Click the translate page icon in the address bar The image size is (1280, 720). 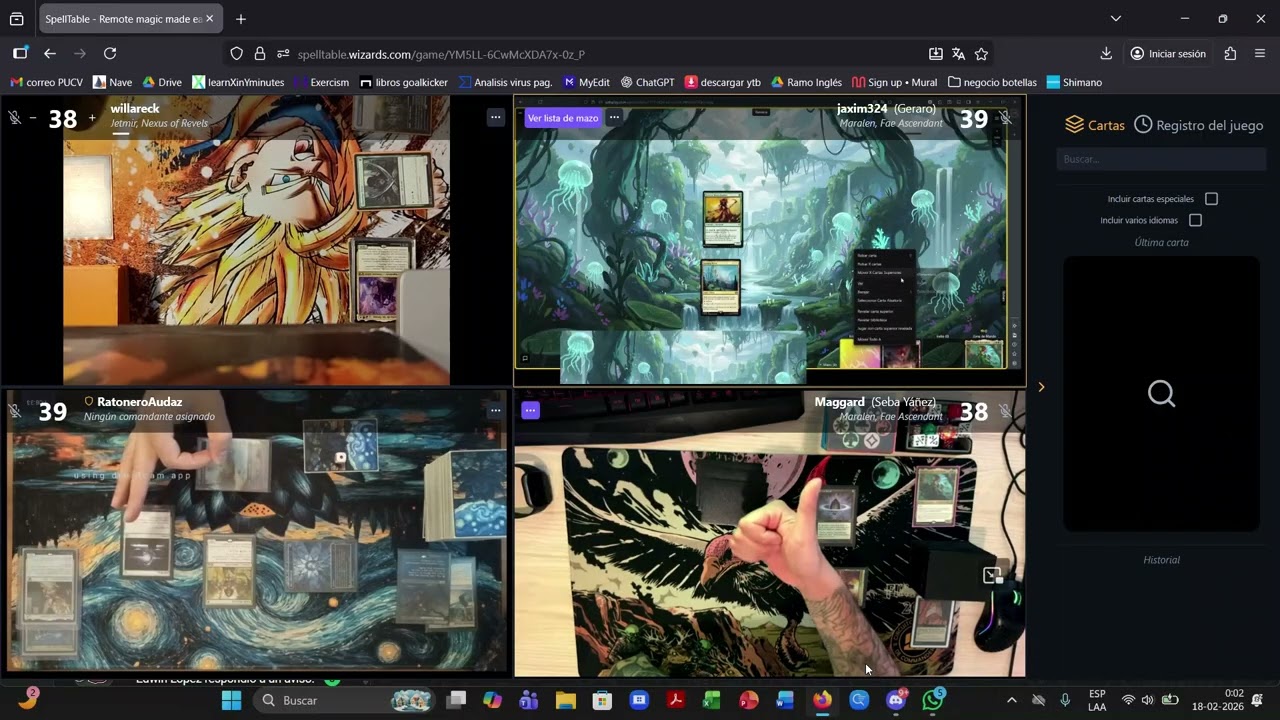(x=958, y=54)
